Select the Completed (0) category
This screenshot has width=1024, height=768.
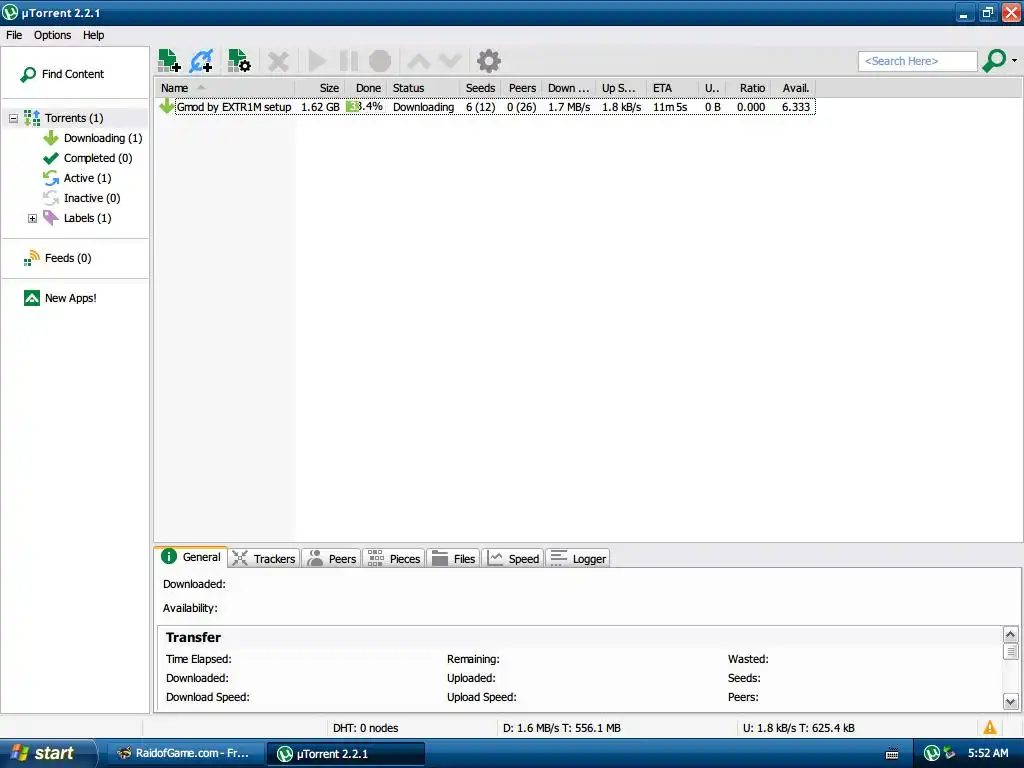pyautogui.click(x=88, y=158)
